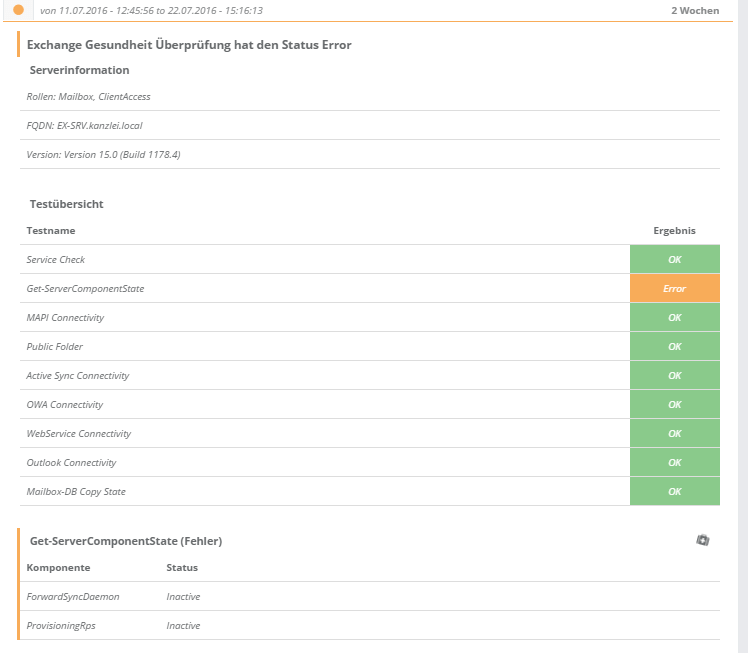Click the Outlook Connectivity test name
Viewport: 748px width, 653px height.
[x=71, y=462]
